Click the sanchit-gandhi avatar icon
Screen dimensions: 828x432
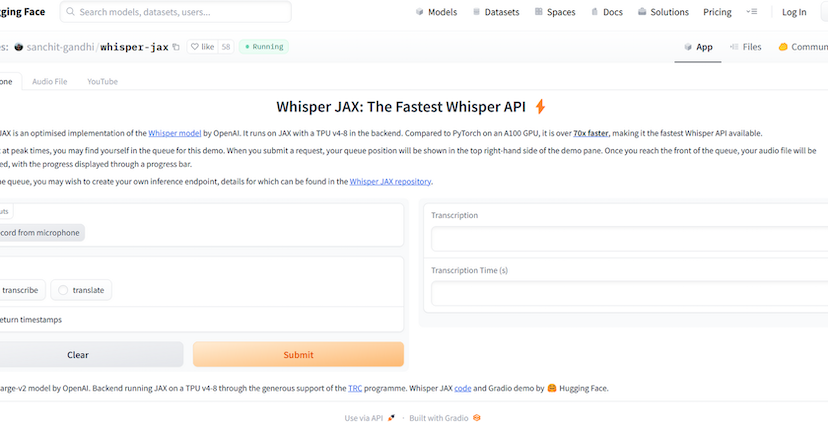point(18,47)
